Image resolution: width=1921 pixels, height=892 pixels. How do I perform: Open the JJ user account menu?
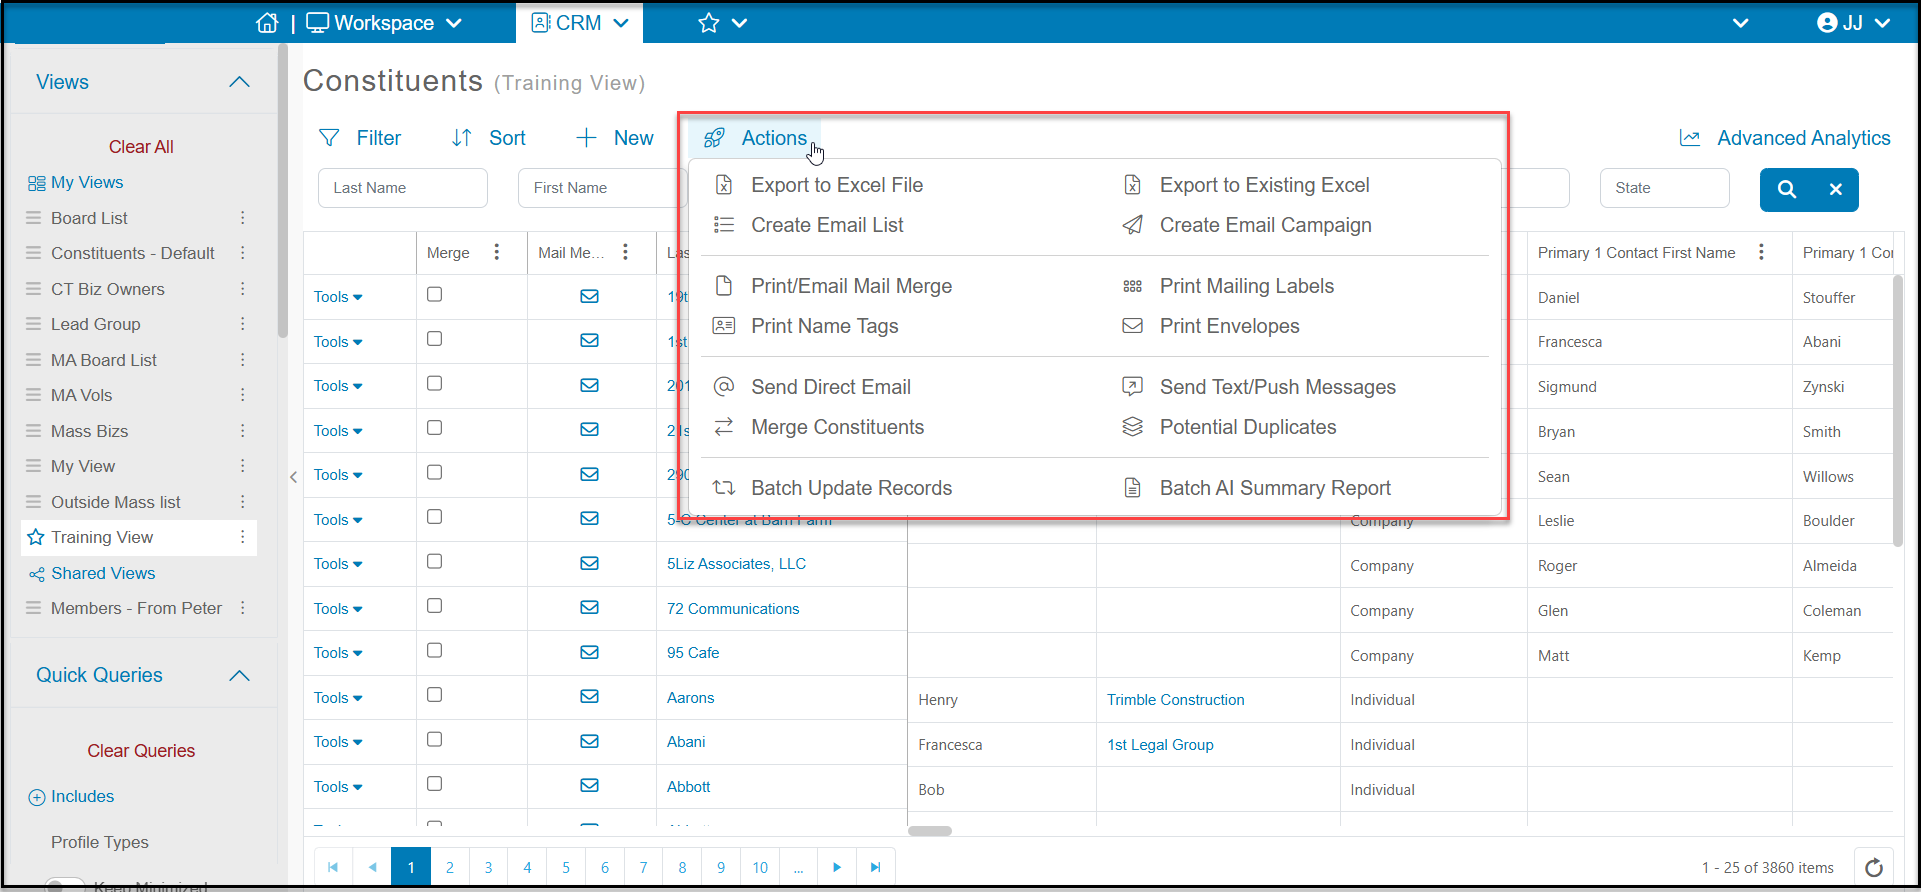pyautogui.click(x=1853, y=22)
